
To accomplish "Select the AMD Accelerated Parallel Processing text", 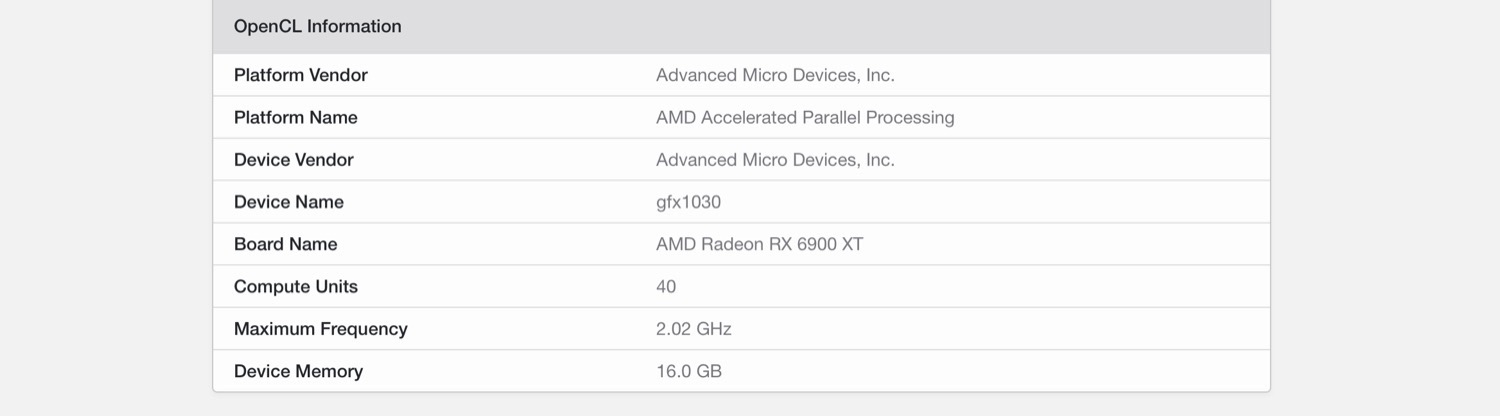I will [x=805, y=117].
